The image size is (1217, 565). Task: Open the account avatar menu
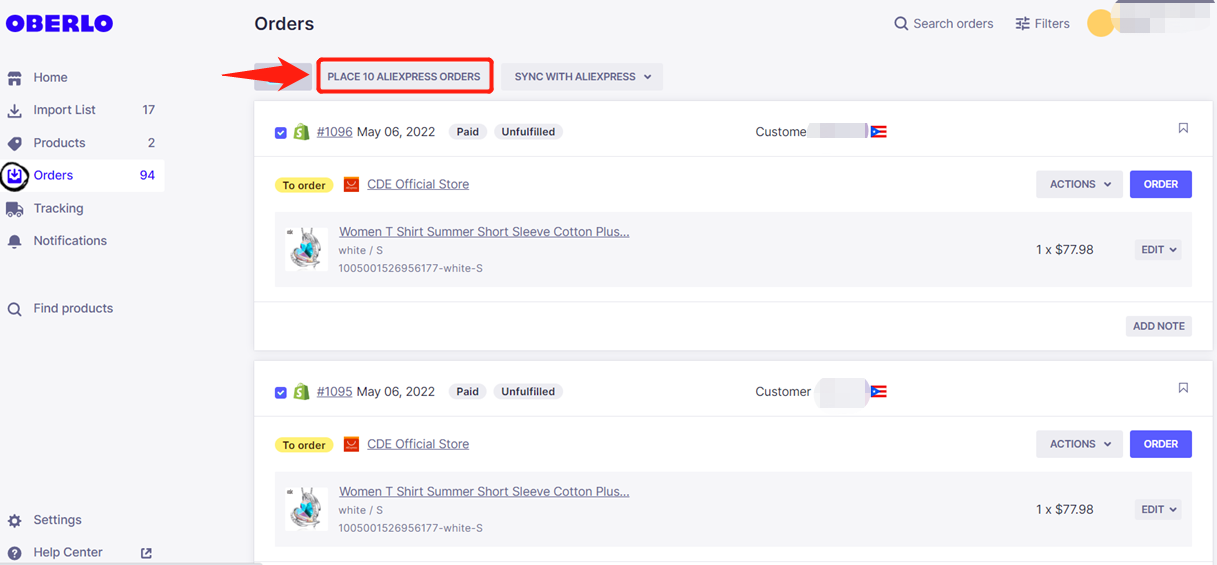[x=1101, y=23]
